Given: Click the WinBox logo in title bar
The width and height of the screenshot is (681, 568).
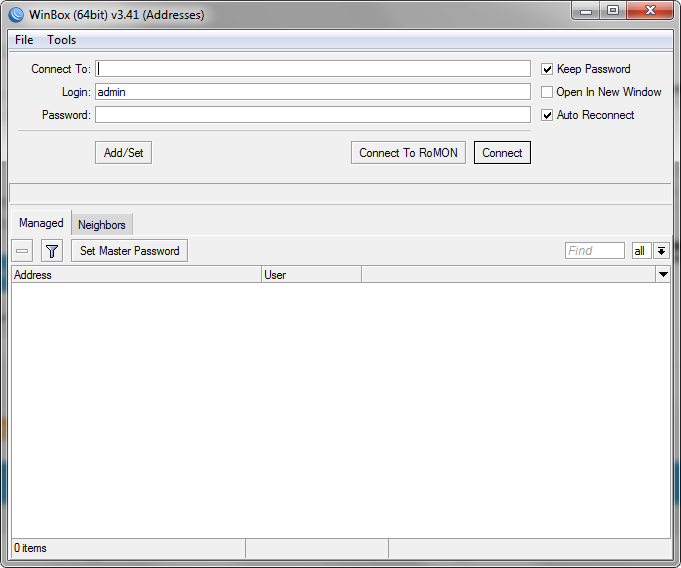Looking at the screenshot, I should click(16, 15).
